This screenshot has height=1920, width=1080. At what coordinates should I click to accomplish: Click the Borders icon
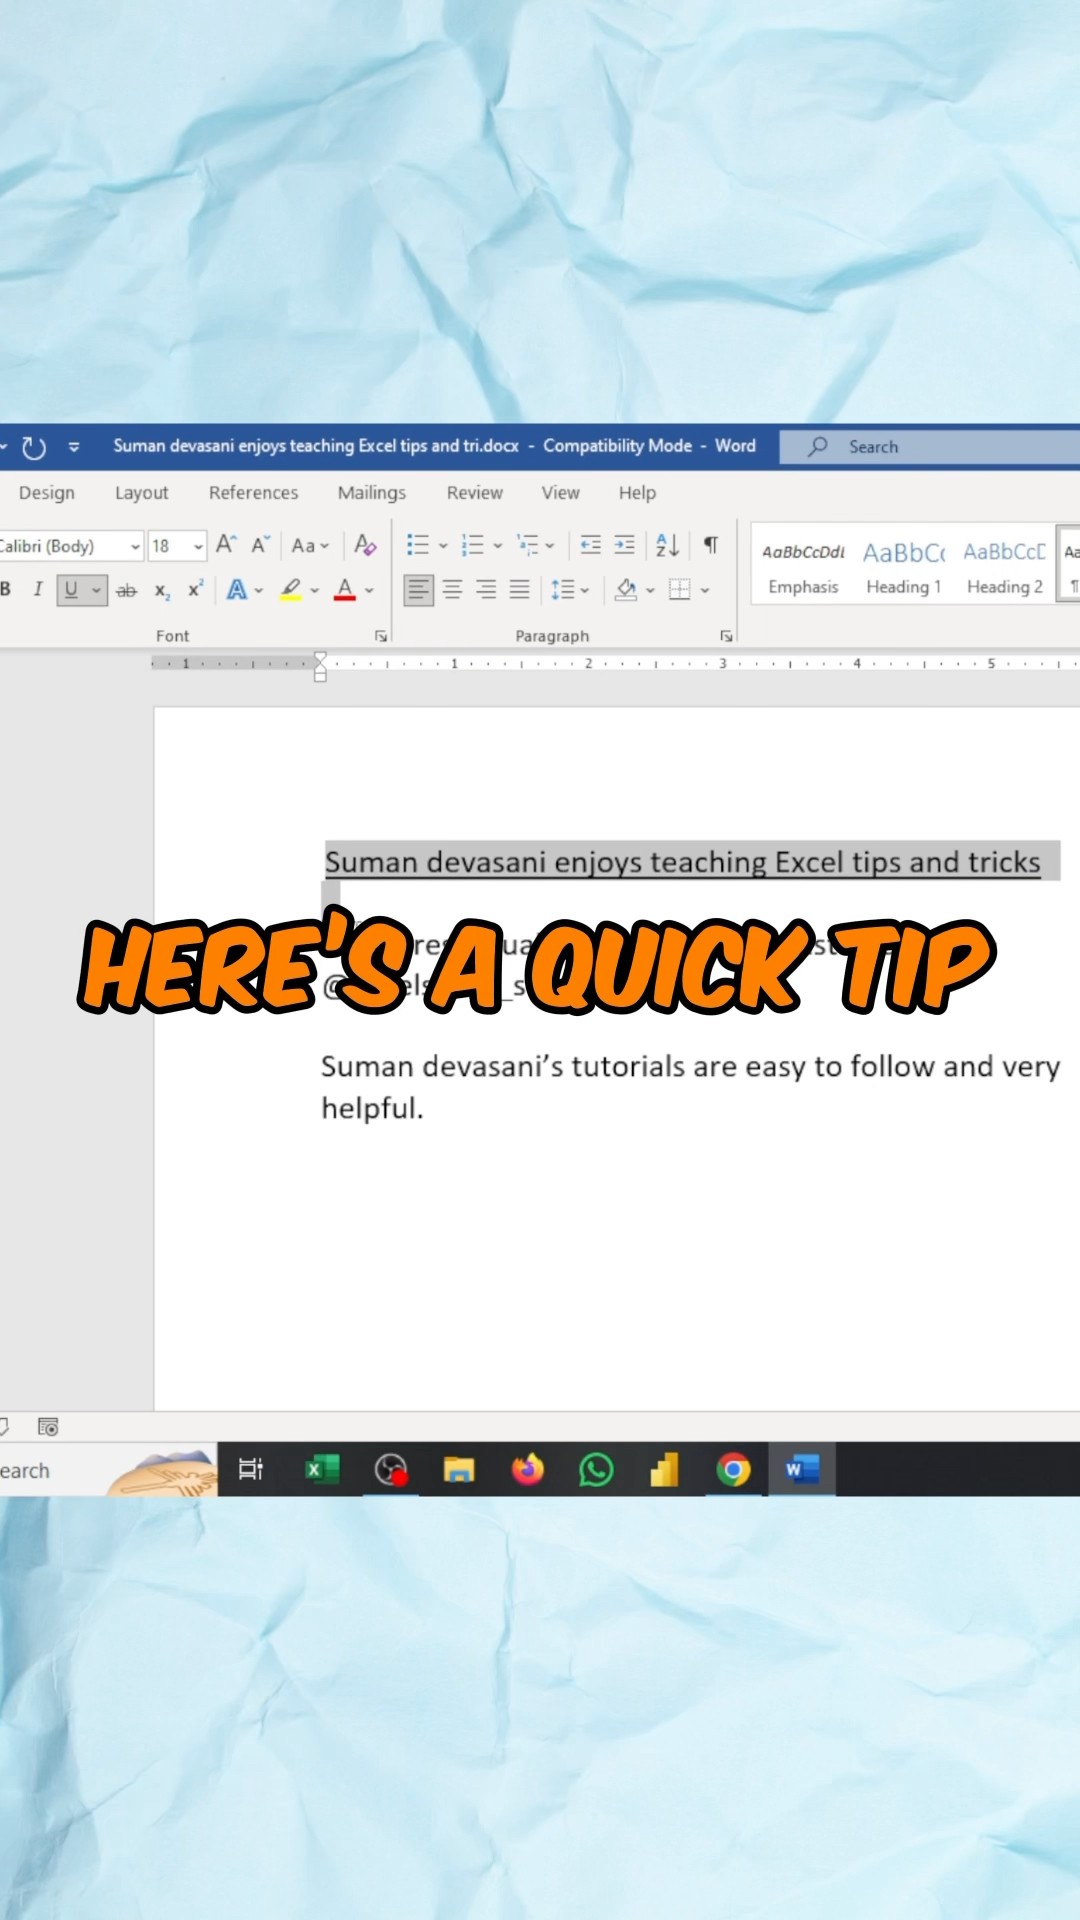[680, 590]
